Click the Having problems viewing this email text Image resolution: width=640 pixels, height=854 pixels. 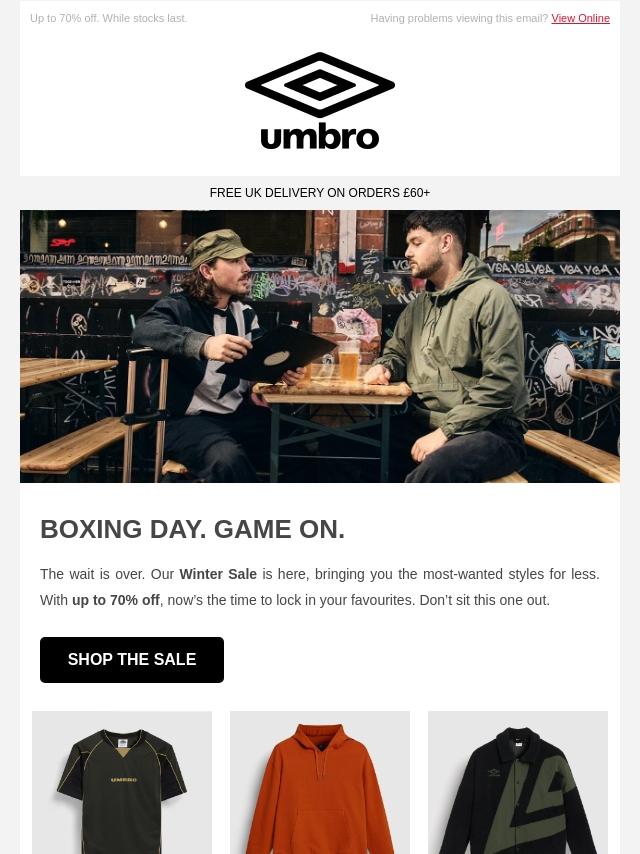pos(459,18)
